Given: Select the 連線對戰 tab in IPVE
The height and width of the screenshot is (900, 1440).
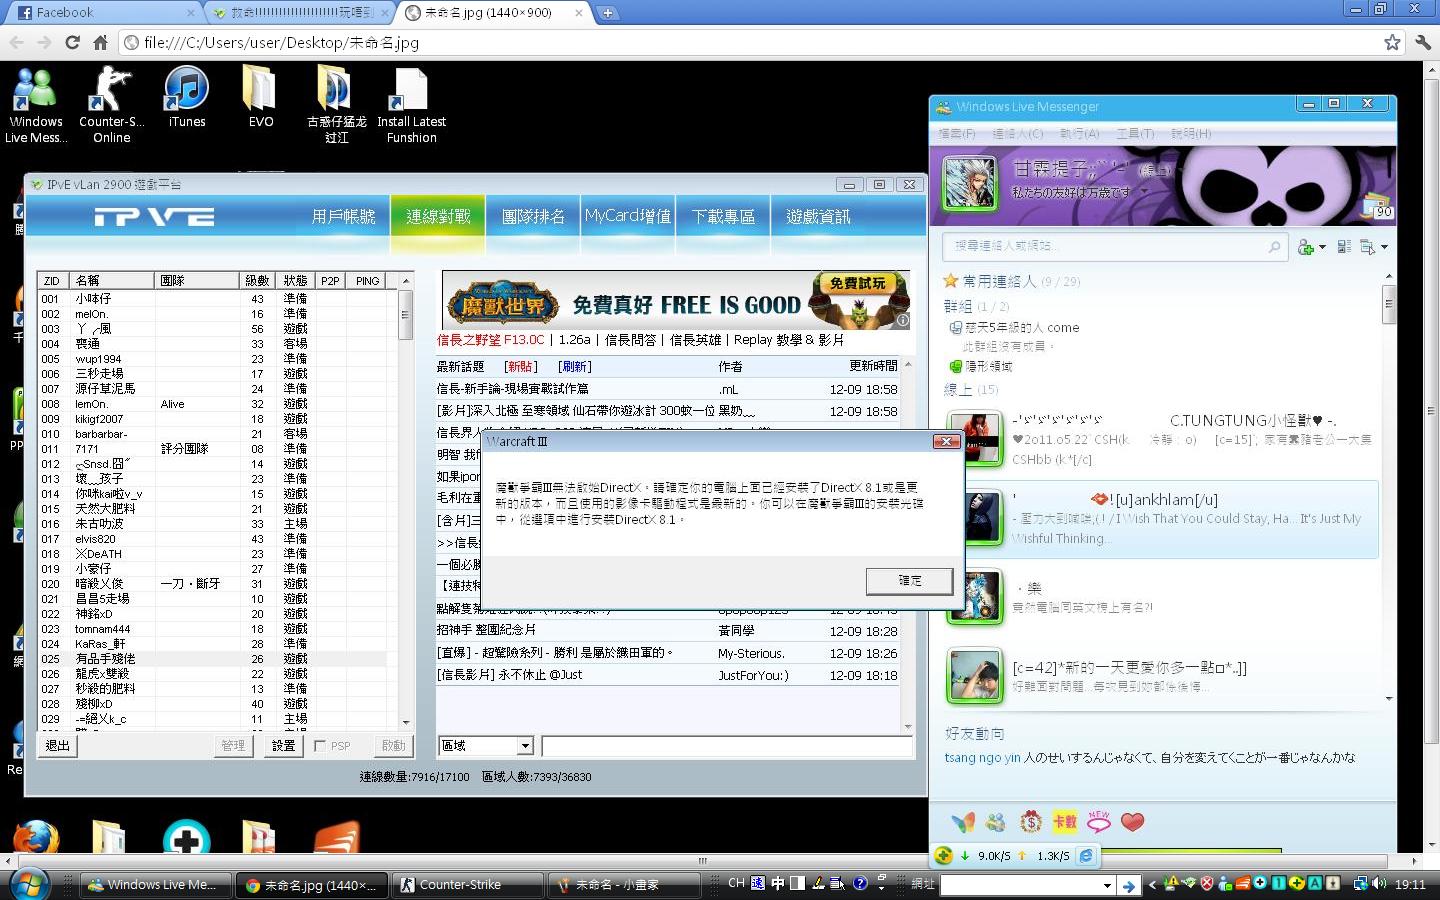Looking at the screenshot, I should 438,216.
